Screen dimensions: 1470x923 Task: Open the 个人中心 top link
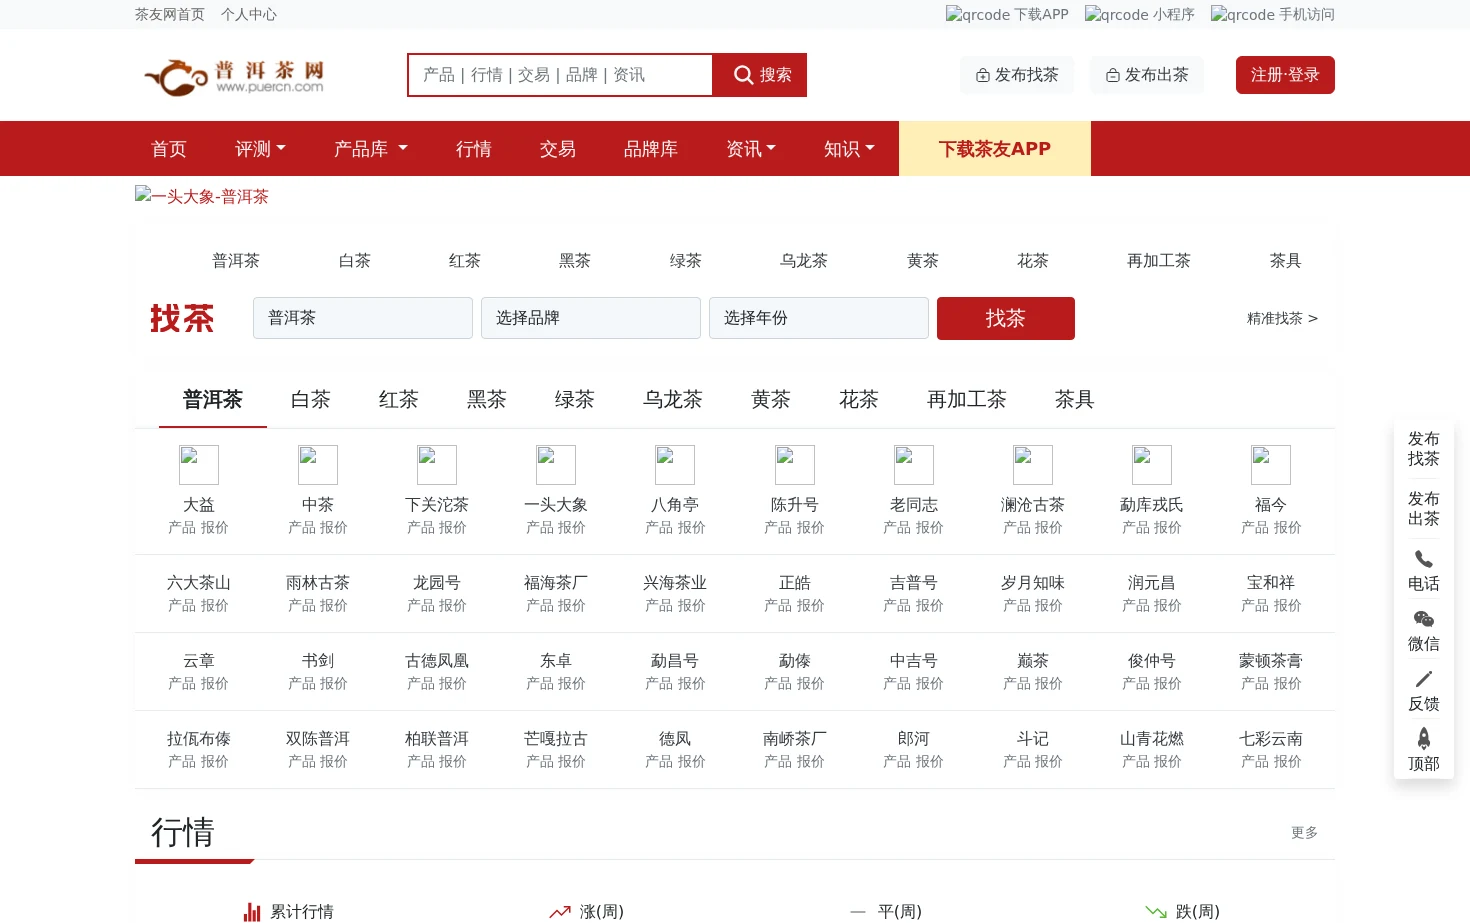coord(249,14)
